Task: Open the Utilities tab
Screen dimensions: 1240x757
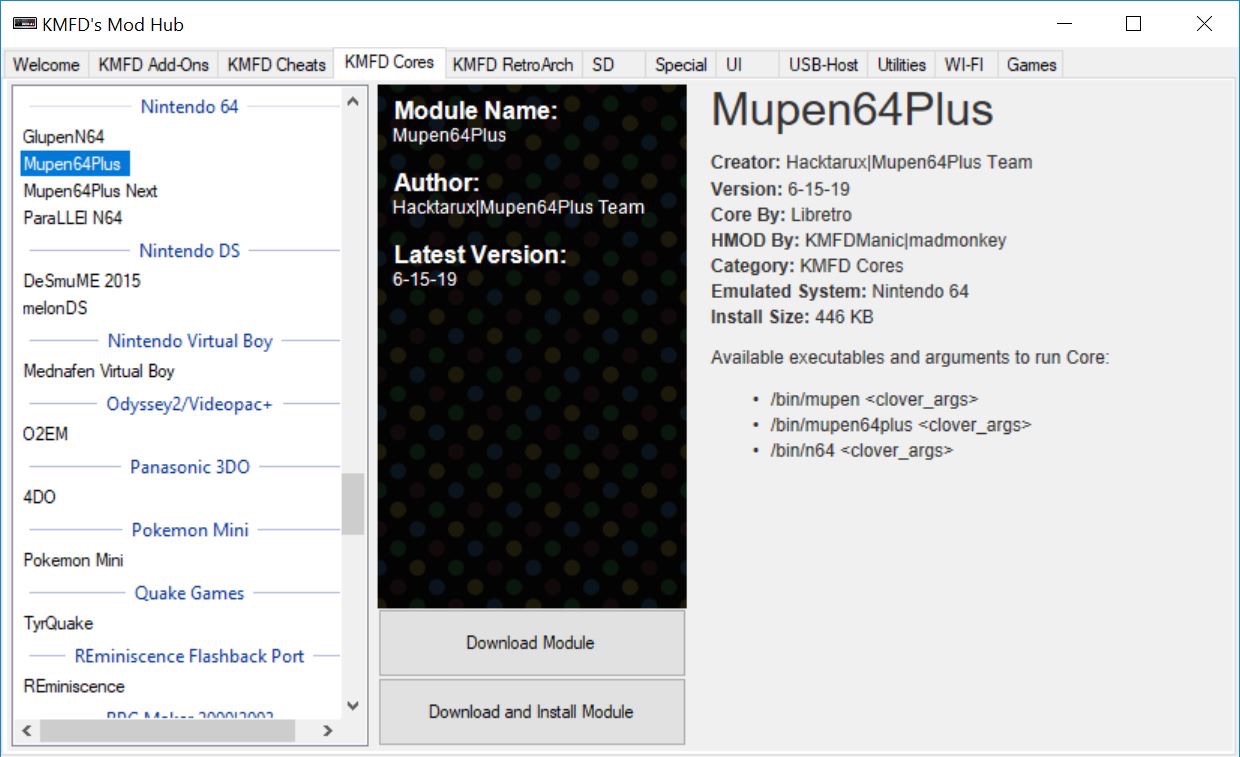Action: click(901, 65)
